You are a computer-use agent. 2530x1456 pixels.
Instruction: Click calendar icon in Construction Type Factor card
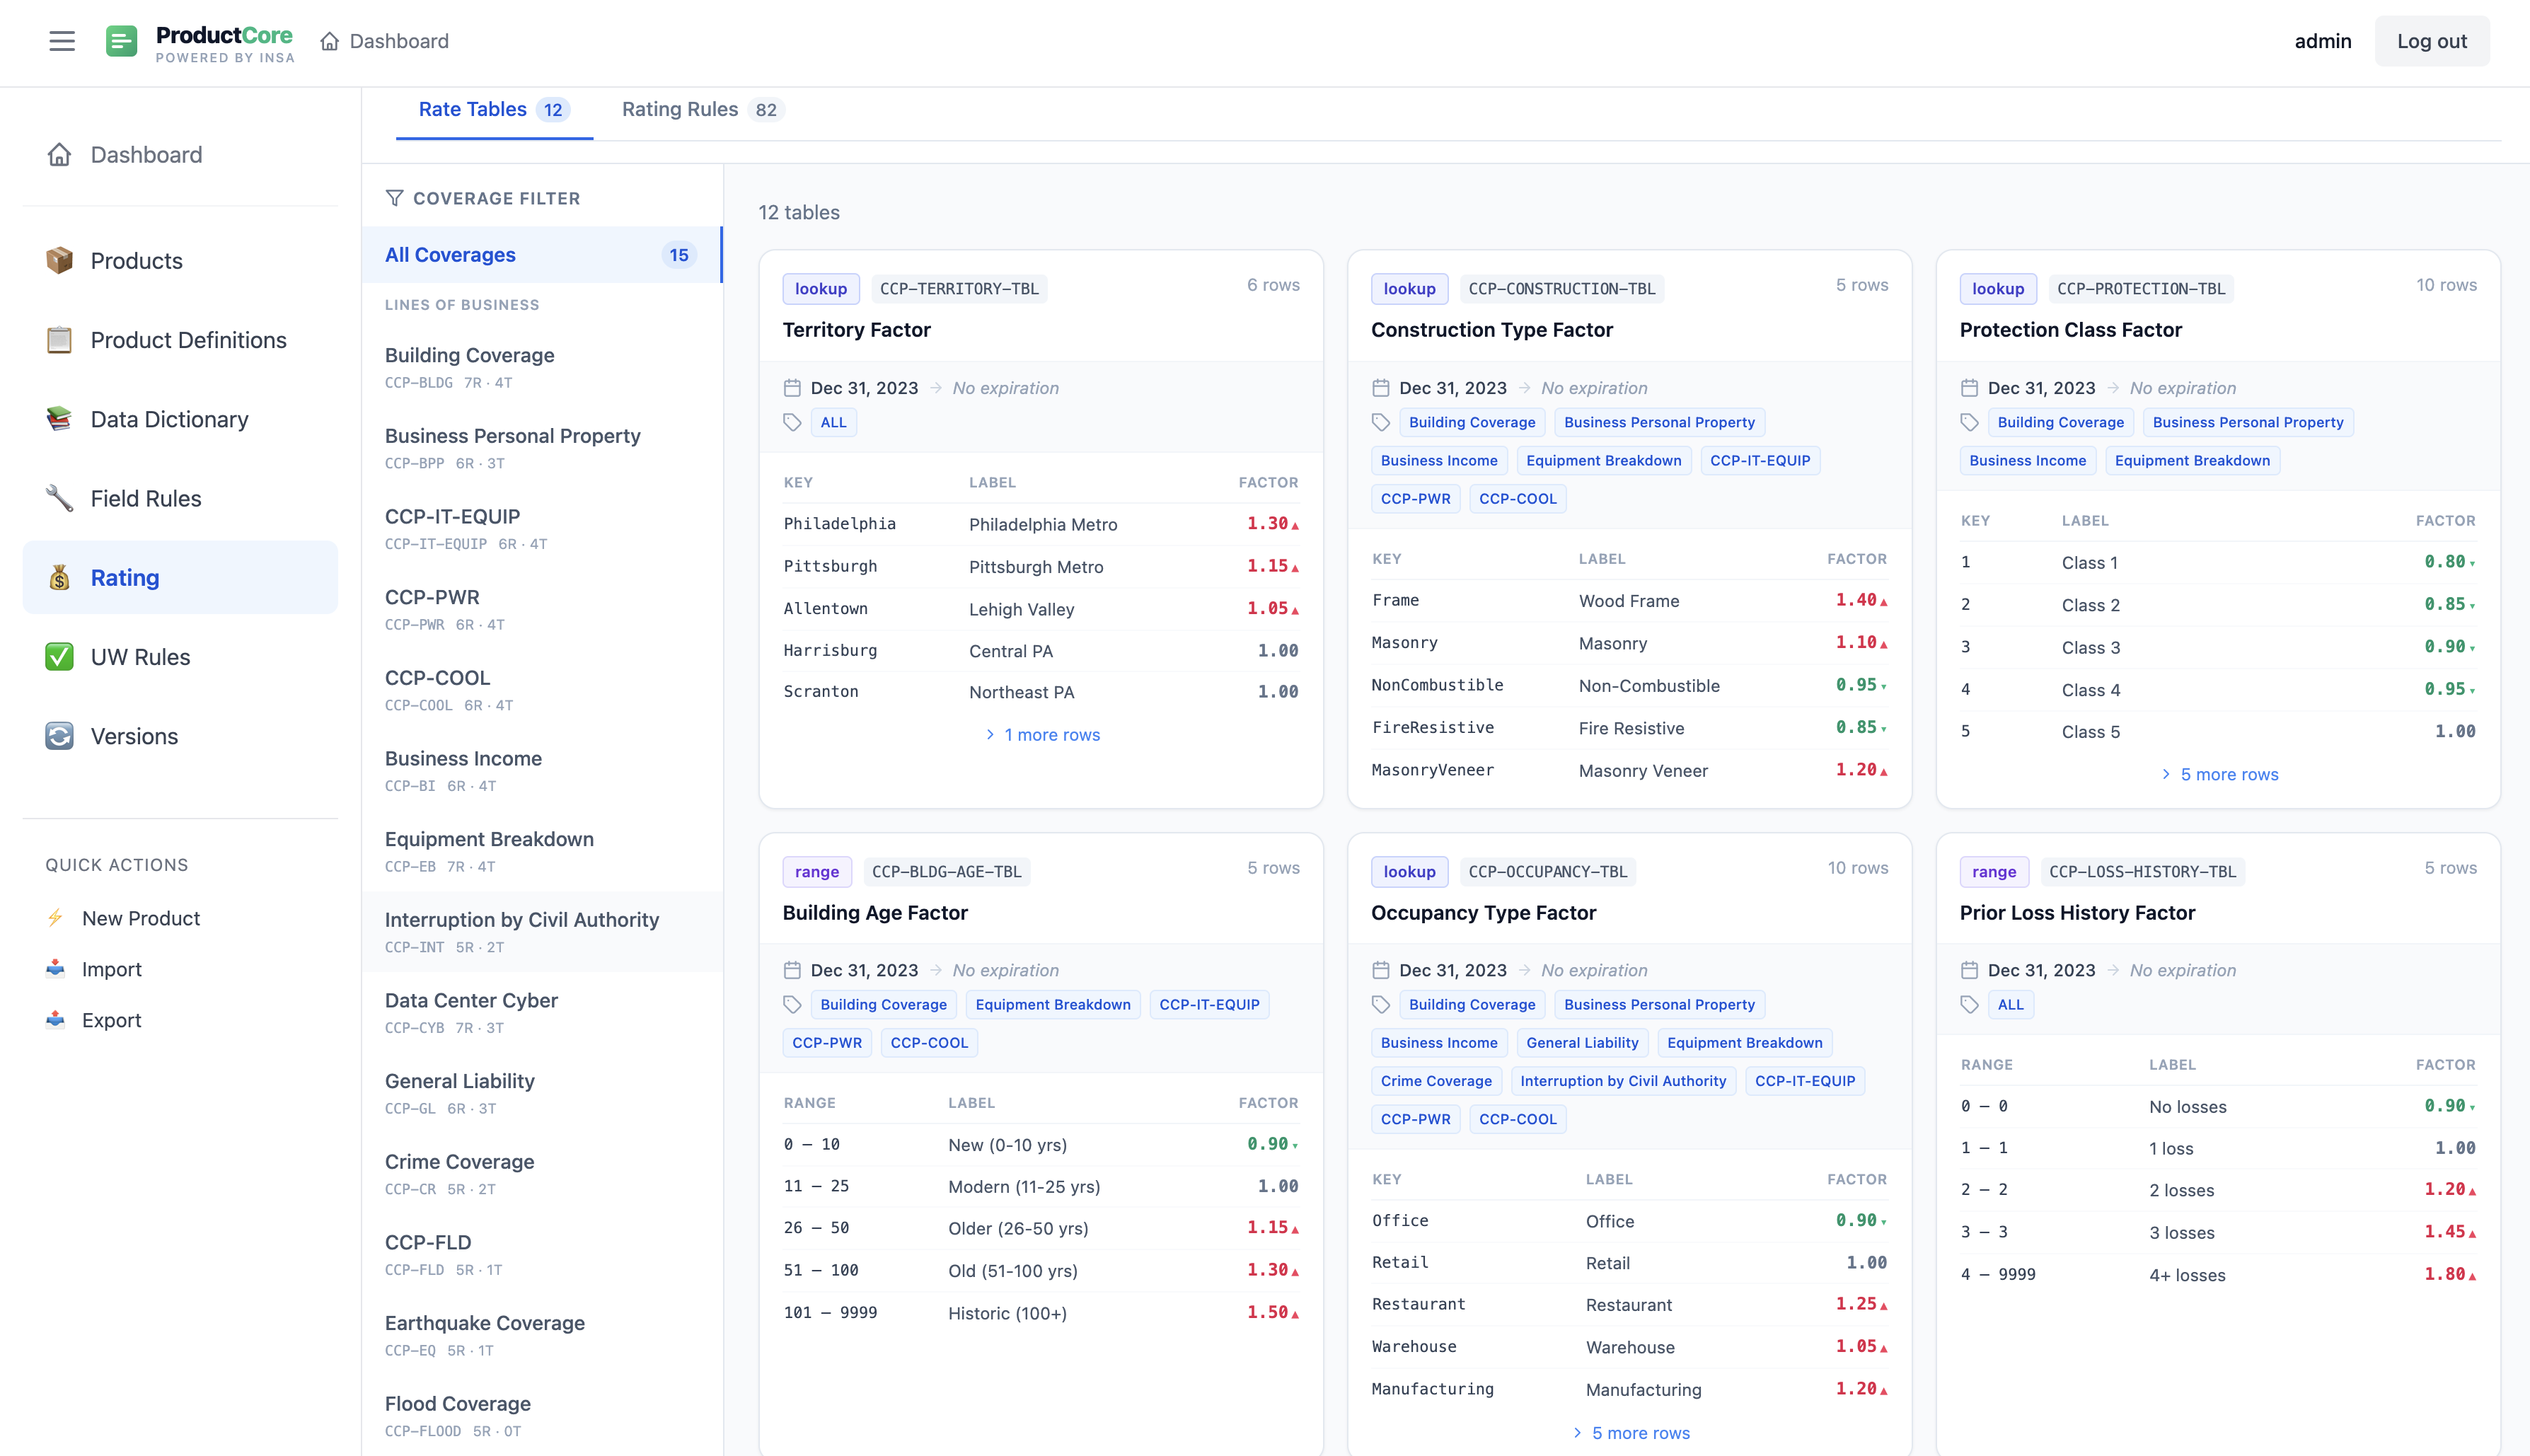(x=1381, y=388)
